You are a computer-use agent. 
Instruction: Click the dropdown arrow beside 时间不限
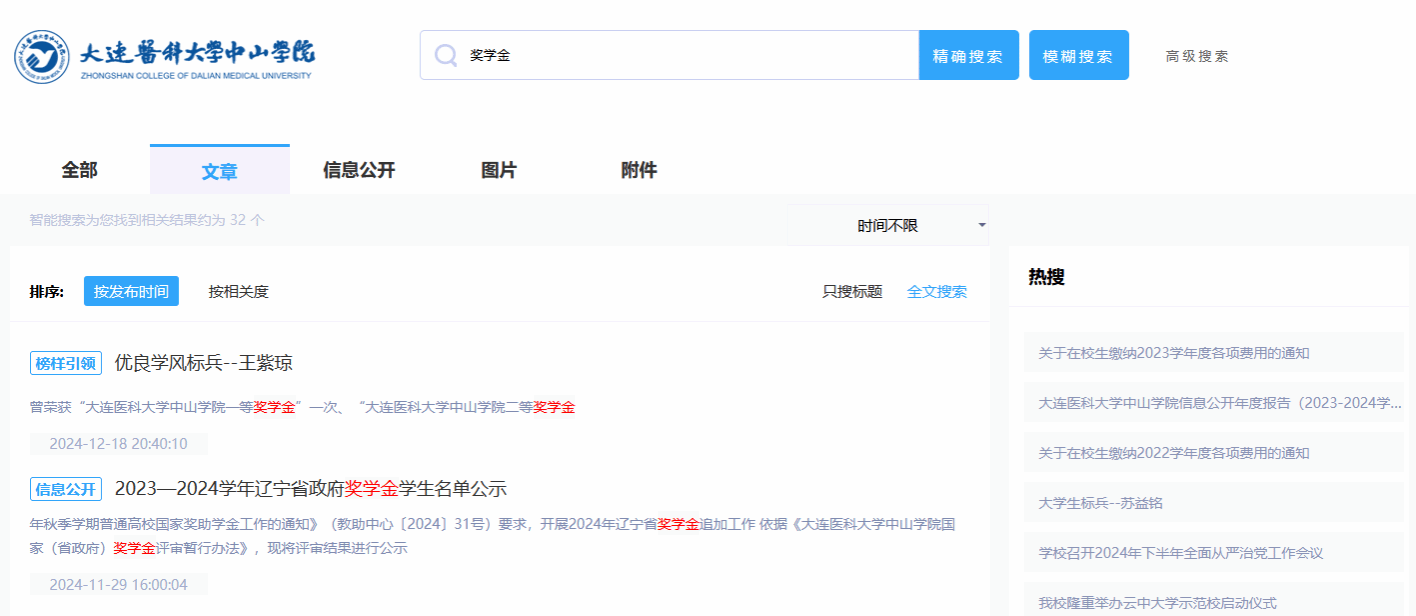981,226
